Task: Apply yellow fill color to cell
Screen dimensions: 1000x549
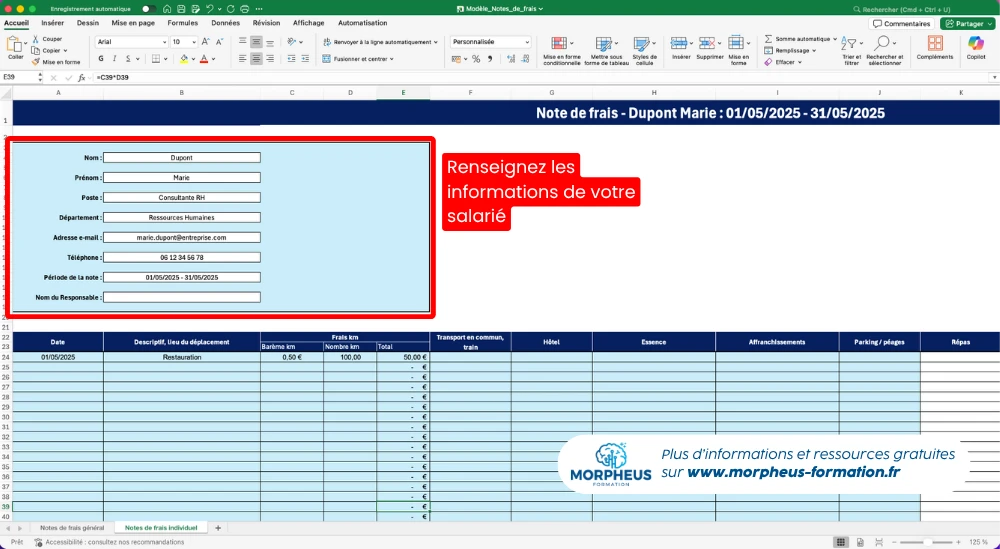Action: (184, 59)
